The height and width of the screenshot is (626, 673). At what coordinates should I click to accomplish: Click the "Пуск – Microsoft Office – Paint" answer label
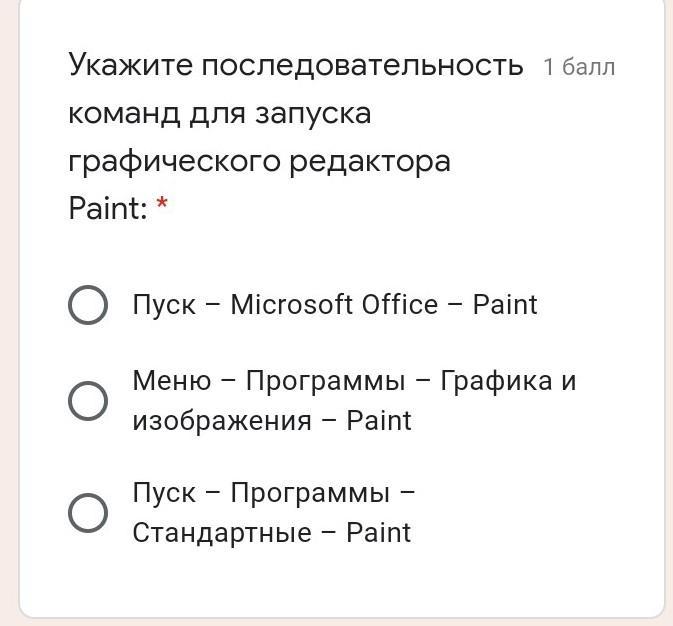334,305
